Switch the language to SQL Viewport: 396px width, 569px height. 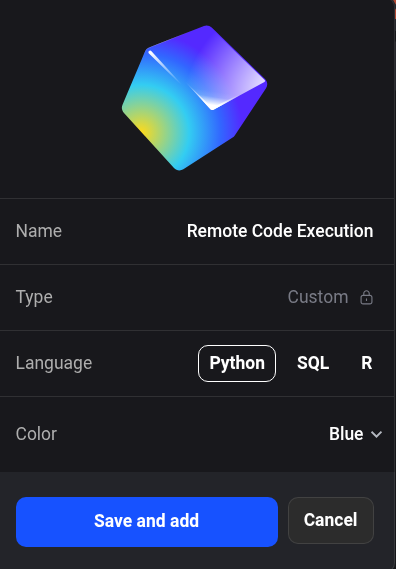[313, 363]
